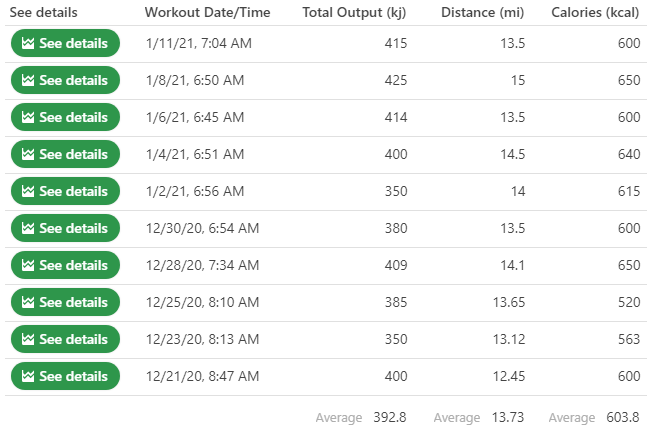The image size is (656, 436).
Task: Click chart icon for 1/4/21 workout
Action: 28,155
